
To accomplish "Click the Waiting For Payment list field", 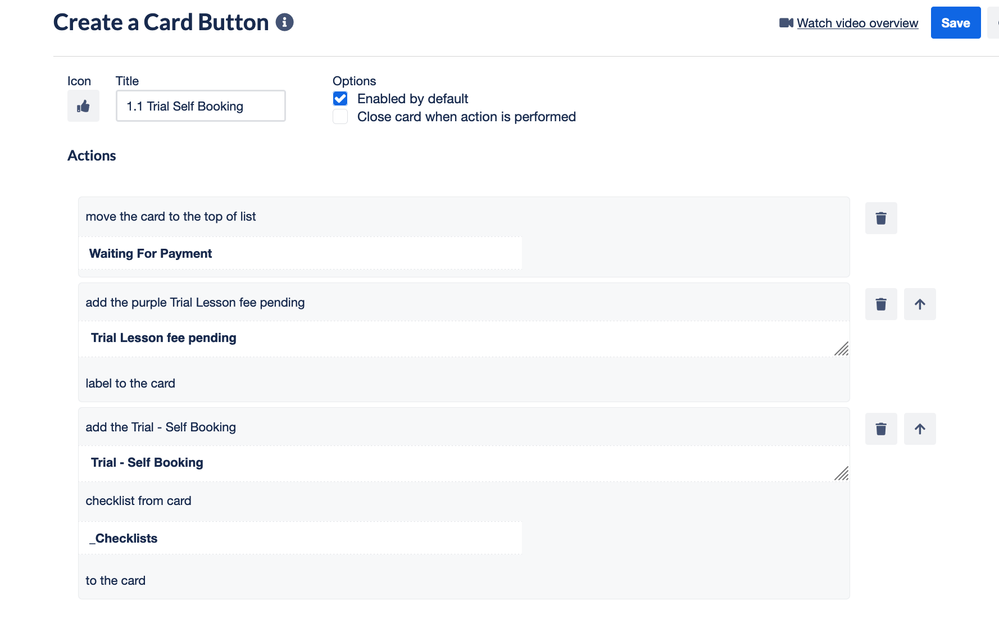I will 301,254.
